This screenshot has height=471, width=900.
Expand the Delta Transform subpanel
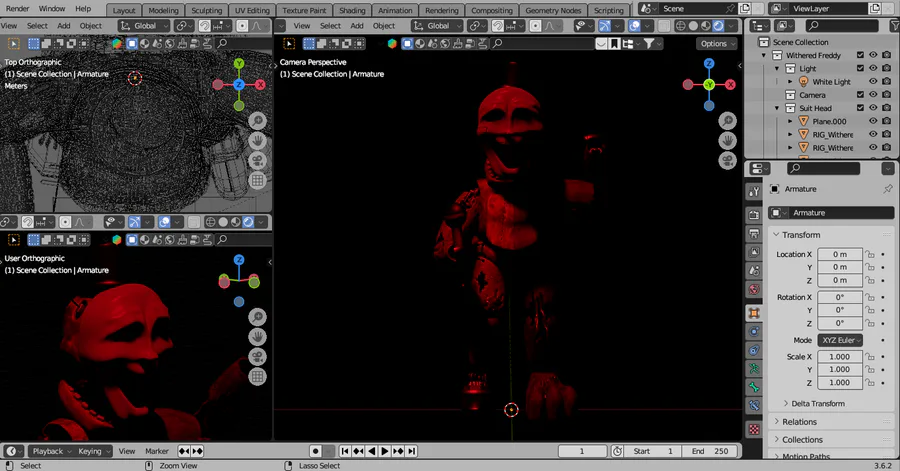pos(786,403)
